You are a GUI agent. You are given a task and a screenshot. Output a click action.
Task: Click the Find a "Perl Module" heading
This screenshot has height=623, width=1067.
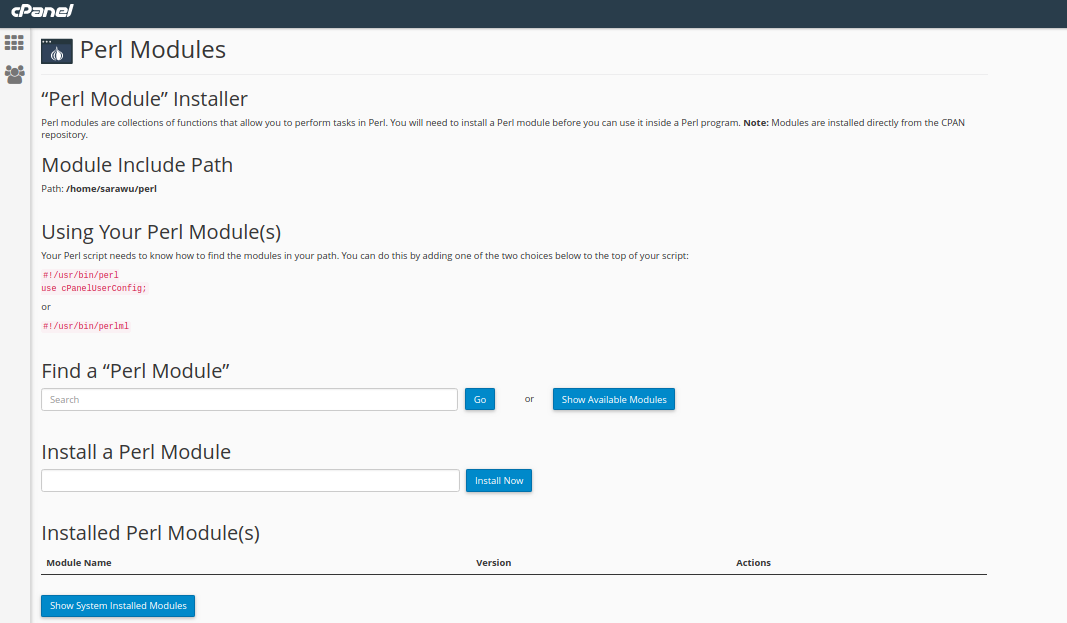pyautogui.click(x=136, y=371)
